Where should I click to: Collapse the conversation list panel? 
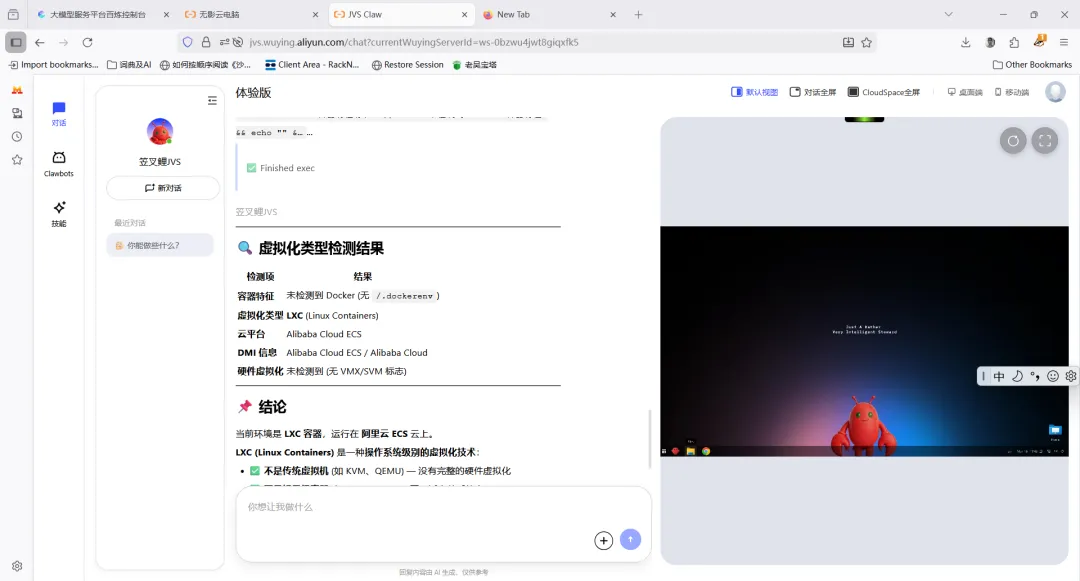[x=212, y=101]
